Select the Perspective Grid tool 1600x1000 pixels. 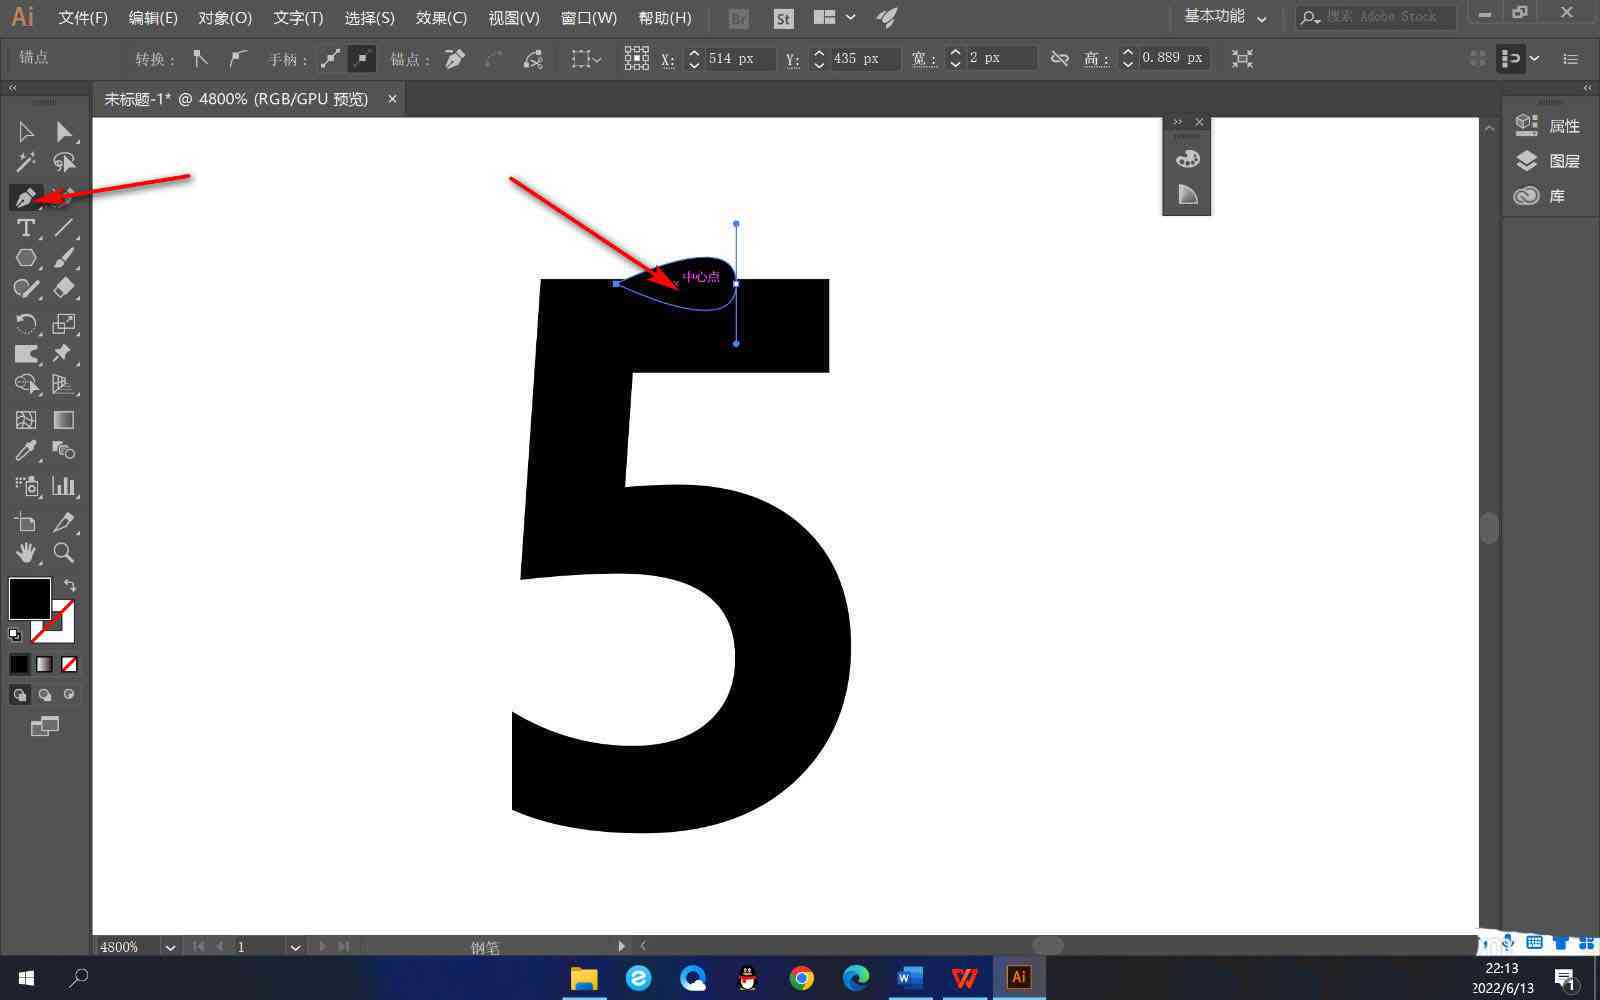coord(64,384)
